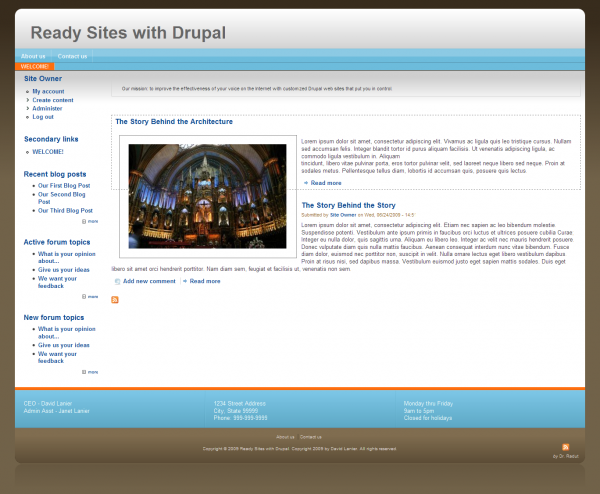Viewport: 600px width, 494px height.
Task: Open the Contact us menu tab
Action: point(72,56)
